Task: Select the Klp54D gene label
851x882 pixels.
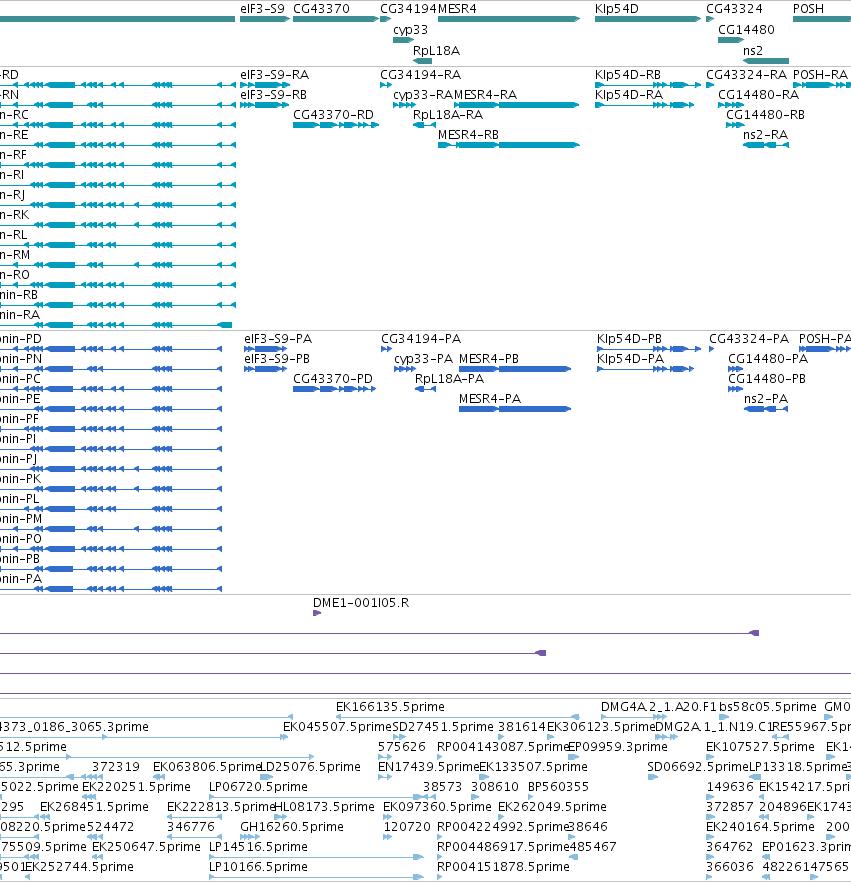Action: (x=616, y=9)
